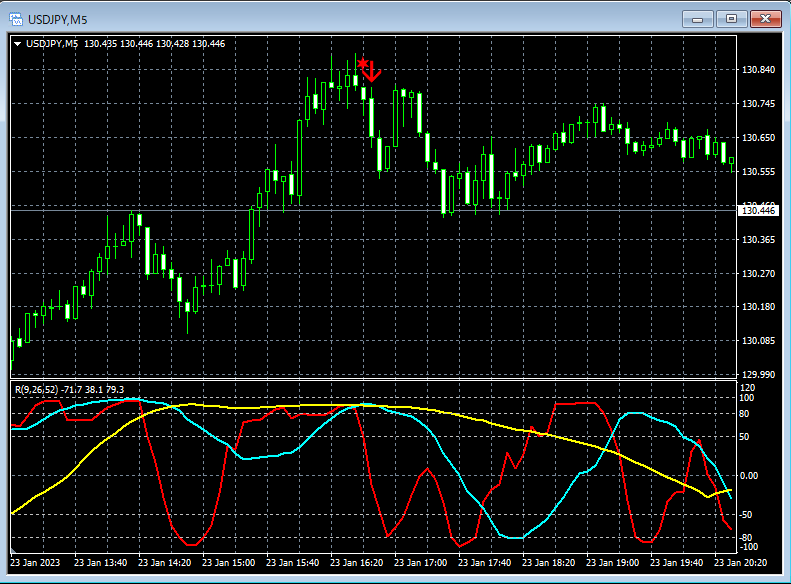
Task: Click the 23 Jan 20:20 time label
Action: point(741,562)
